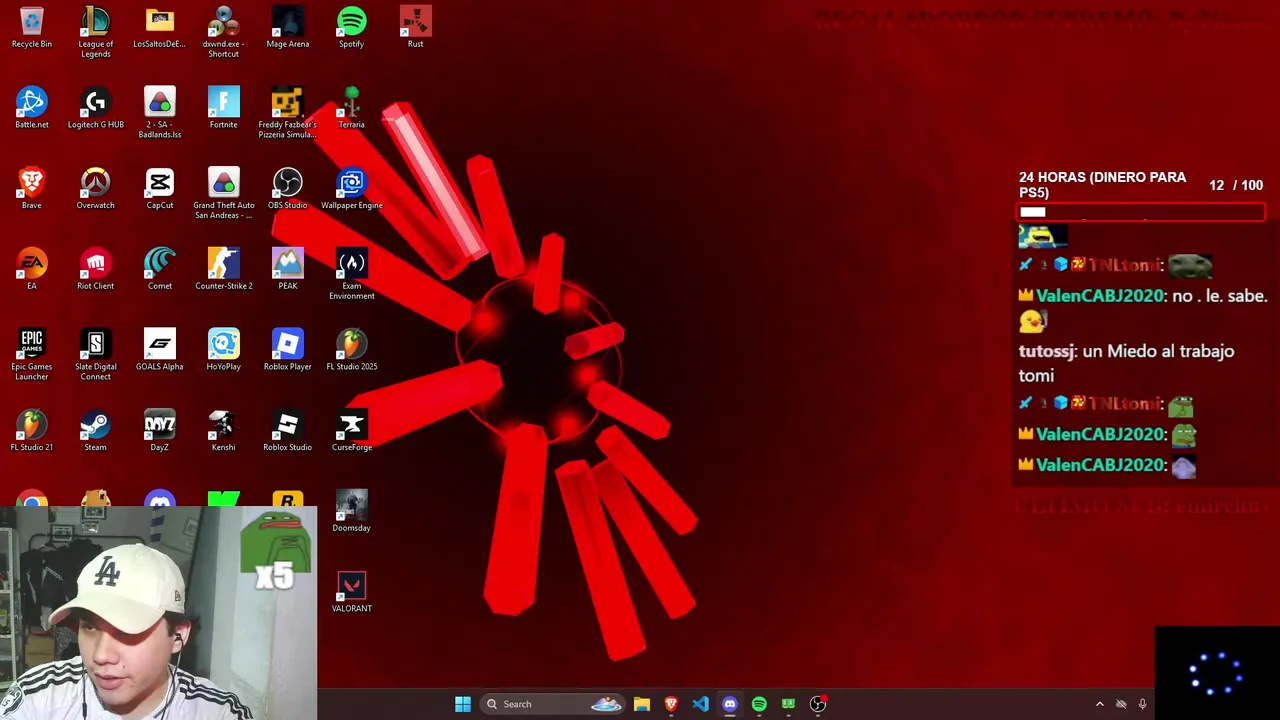Select the SA Badlands.lss file icon
1280x720 pixels.
click(160, 113)
